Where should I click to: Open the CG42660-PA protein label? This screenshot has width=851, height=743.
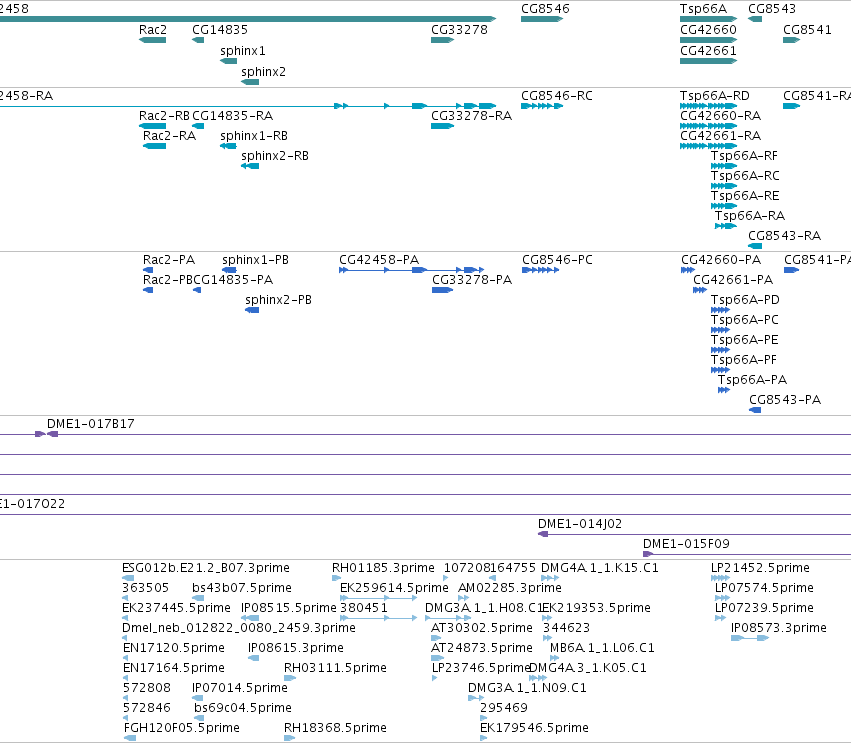[x=721, y=261]
